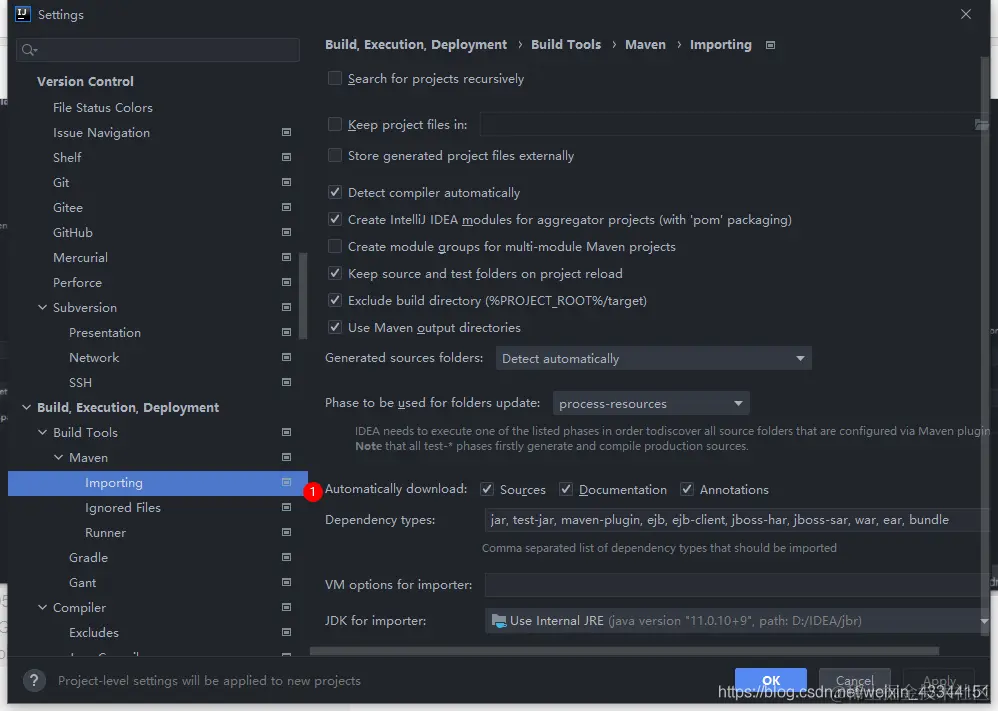Image resolution: width=998 pixels, height=711 pixels.
Task: Uncheck automatic download of Sources
Action: [x=487, y=489]
